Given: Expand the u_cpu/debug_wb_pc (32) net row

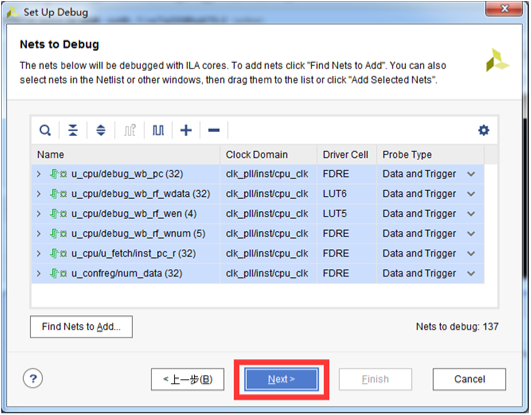Looking at the screenshot, I should click(x=39, y=174).
